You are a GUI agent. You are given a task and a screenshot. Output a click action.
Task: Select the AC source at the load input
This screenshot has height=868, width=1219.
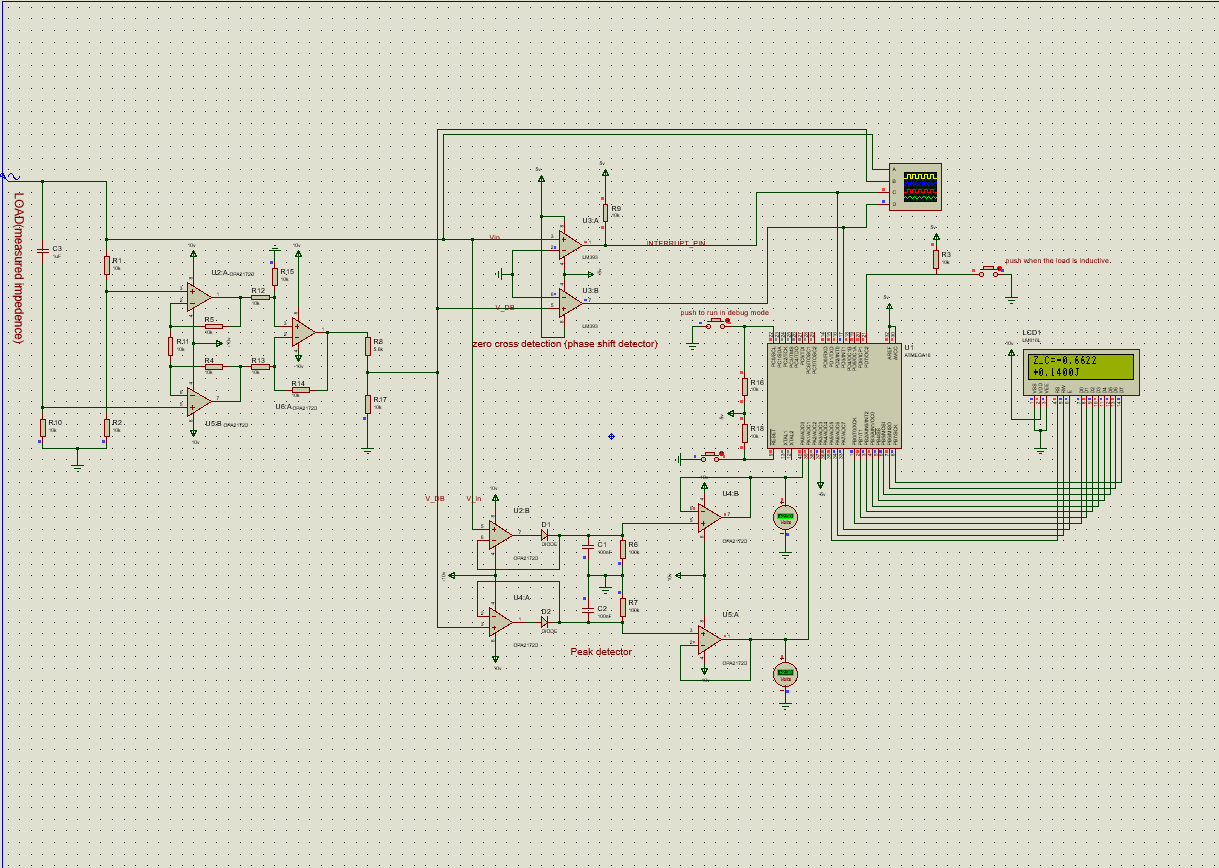pos(9,176)
